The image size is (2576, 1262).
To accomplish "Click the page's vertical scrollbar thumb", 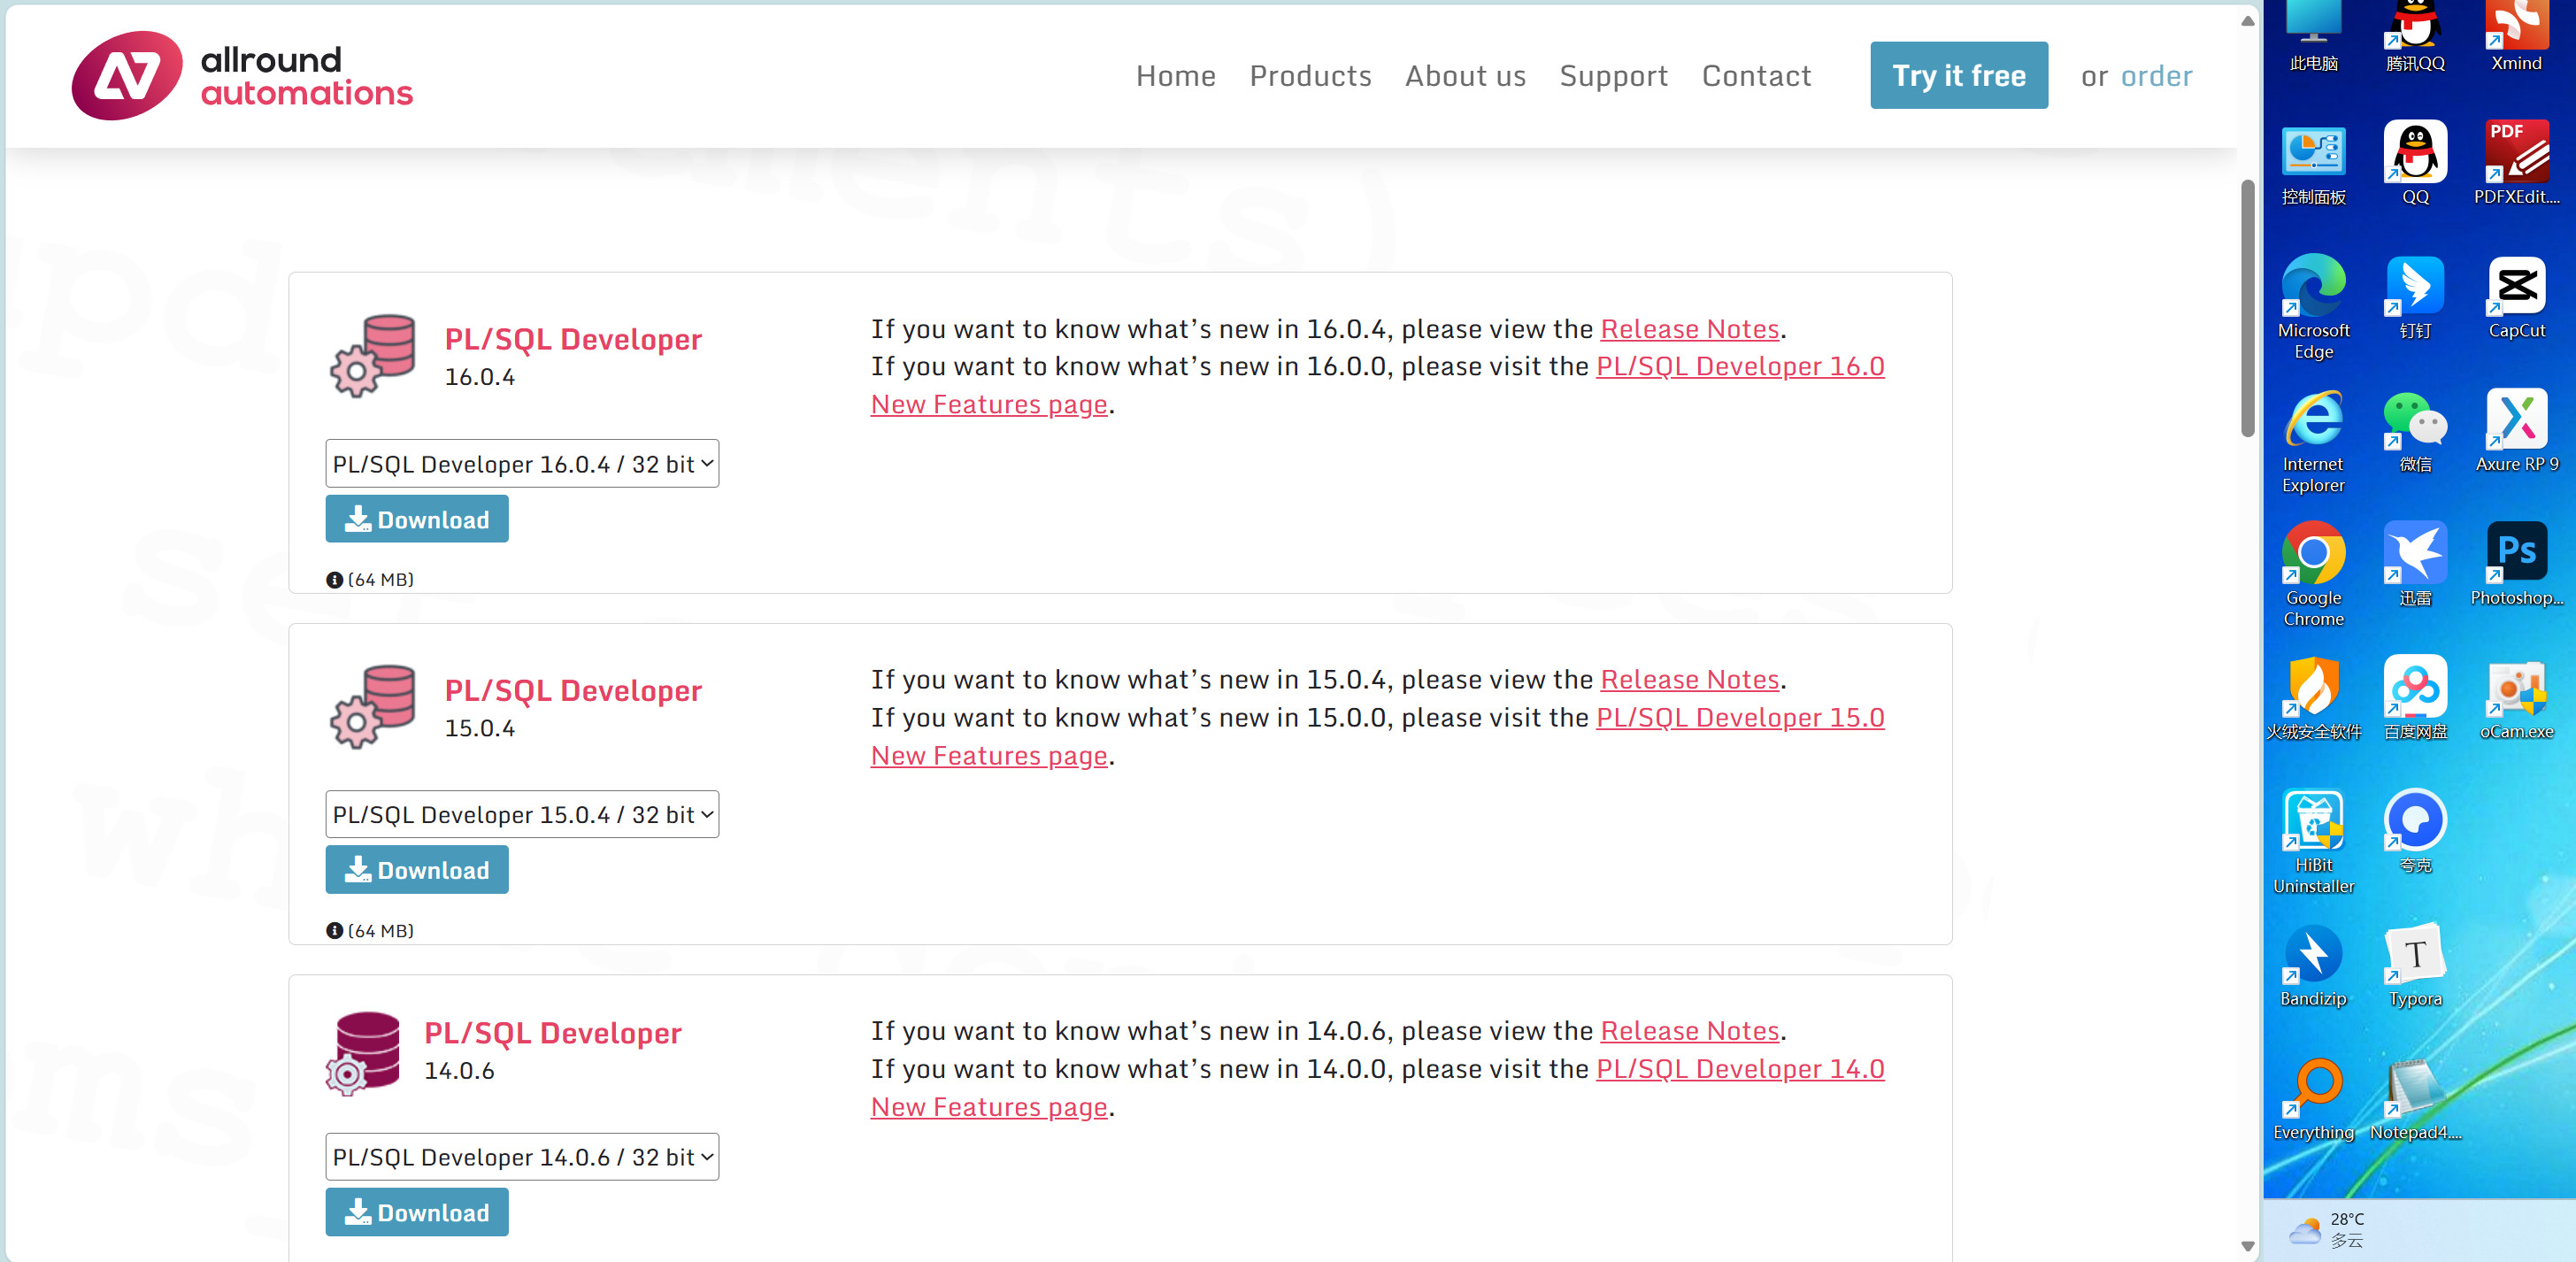I will coord(2247,308).
